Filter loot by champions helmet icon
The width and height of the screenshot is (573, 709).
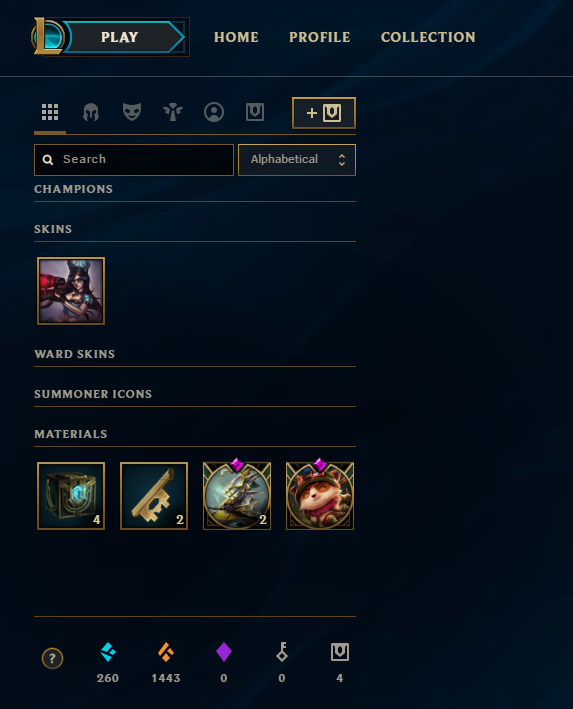[x=91, y=112]
